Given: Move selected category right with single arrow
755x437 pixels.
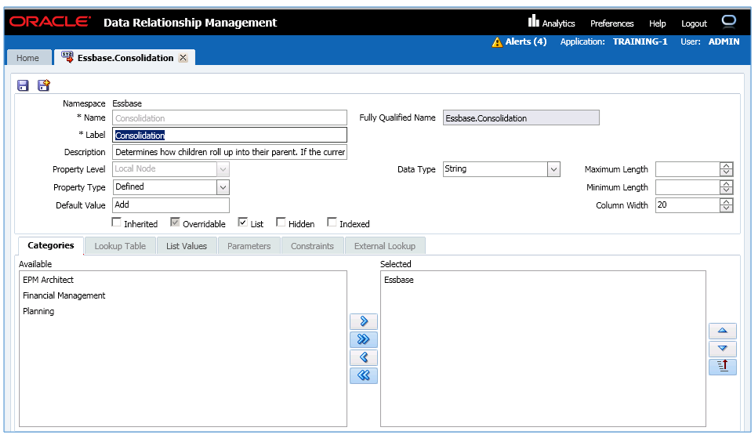Looking at the screenshot, I should pos(364,321).
